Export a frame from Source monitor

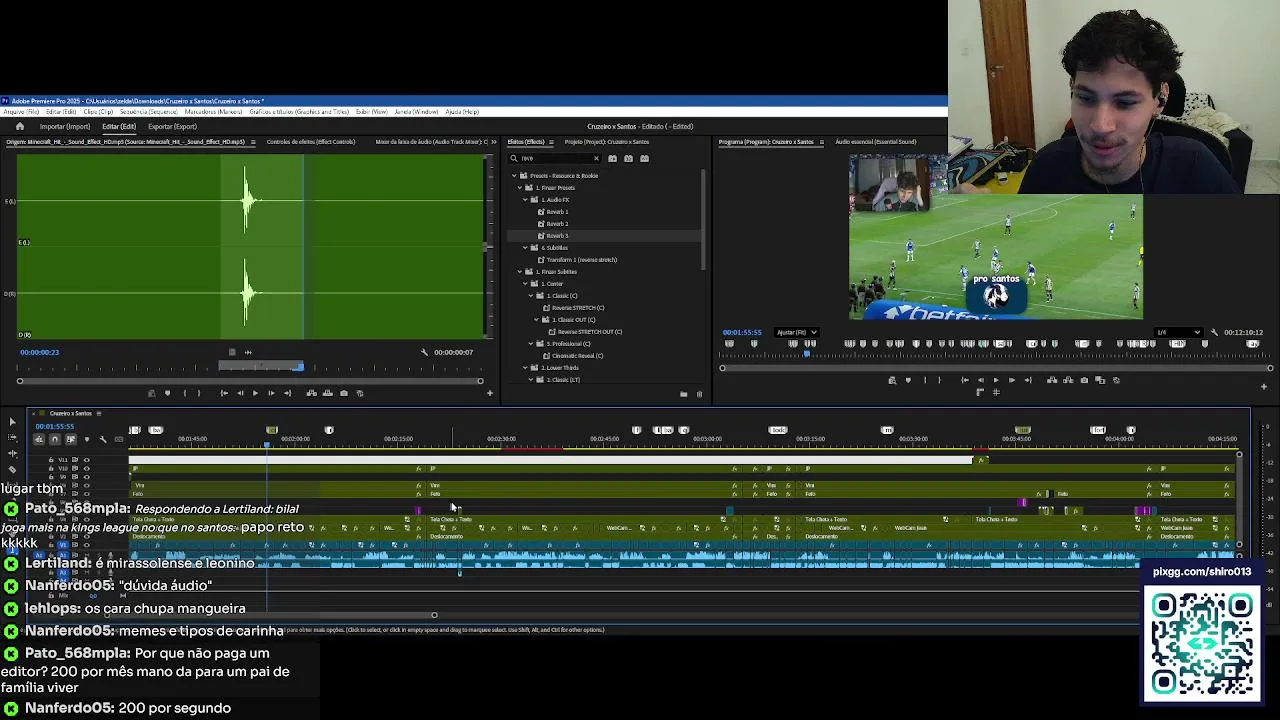click(344, 393)
